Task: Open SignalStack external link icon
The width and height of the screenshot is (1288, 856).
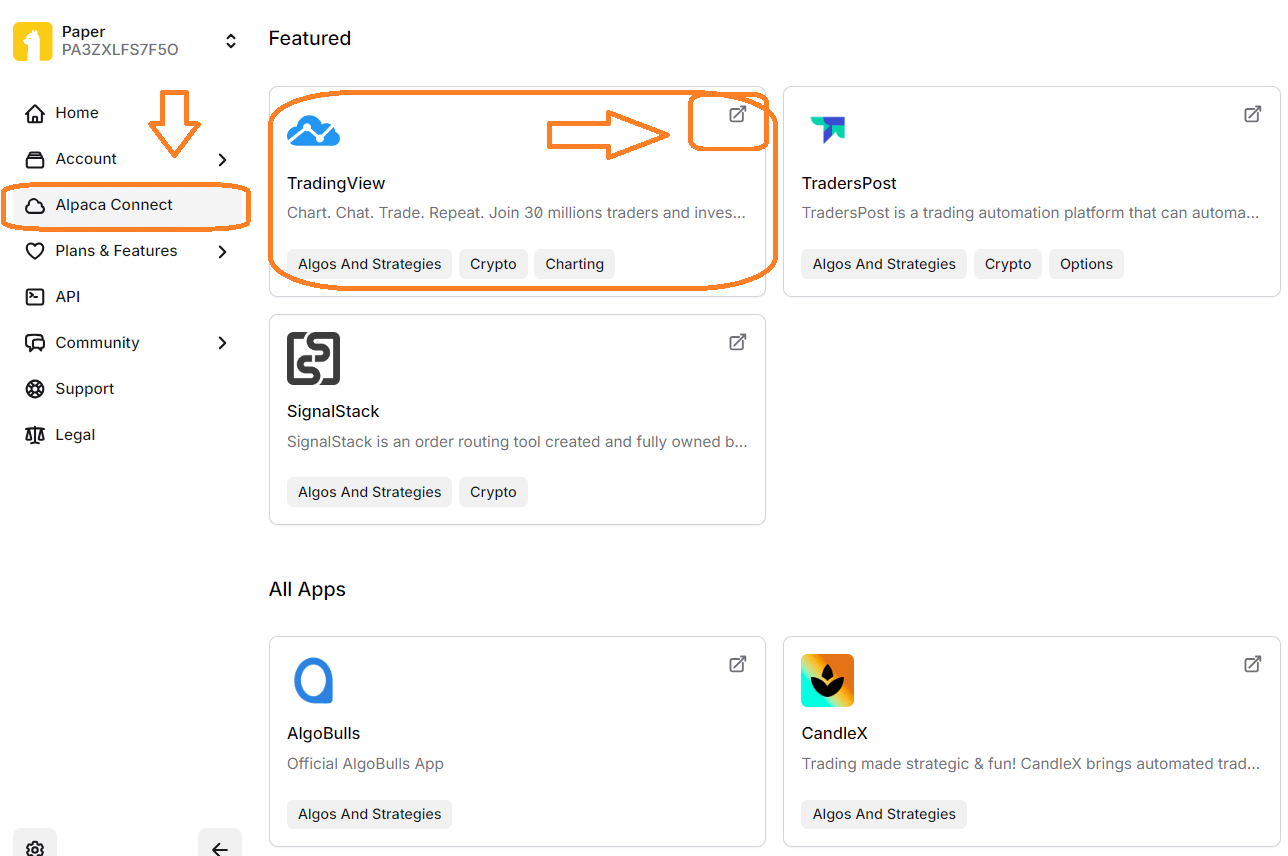Action: point(737,342)
